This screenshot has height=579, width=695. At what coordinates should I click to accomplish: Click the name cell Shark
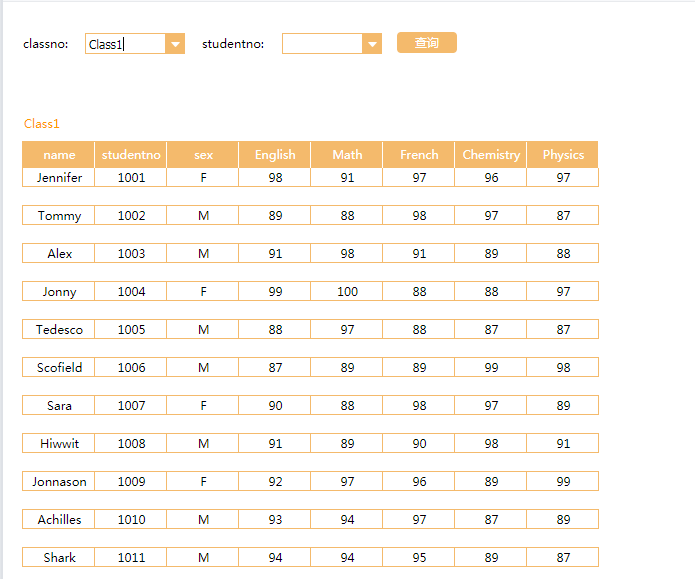pyautogui.click(x=59, y=557)
